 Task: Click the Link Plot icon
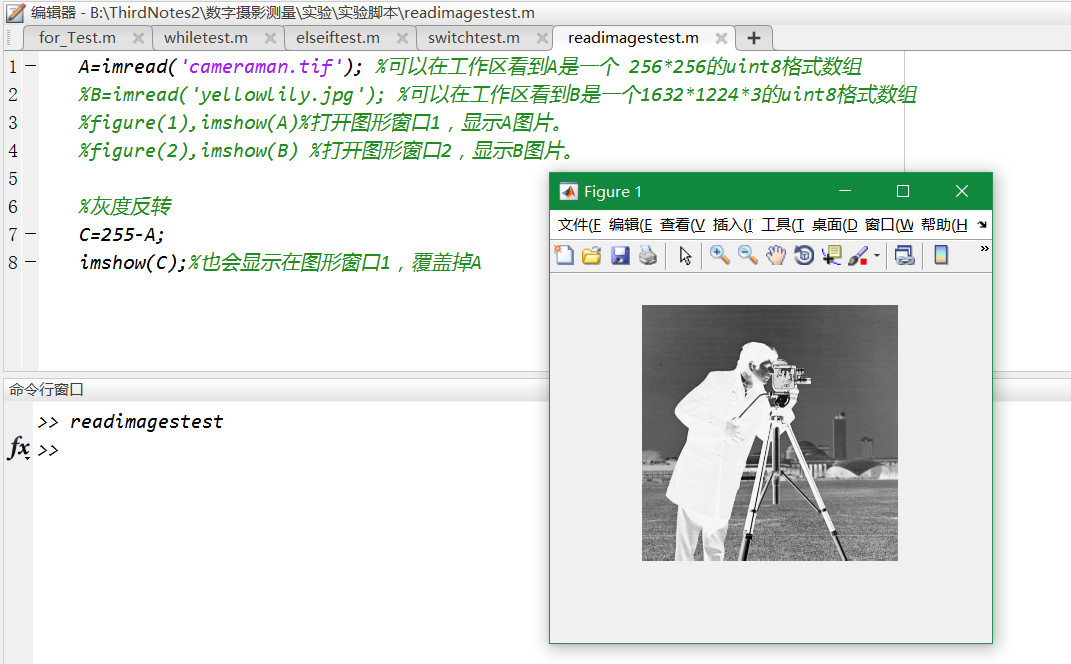904,255
